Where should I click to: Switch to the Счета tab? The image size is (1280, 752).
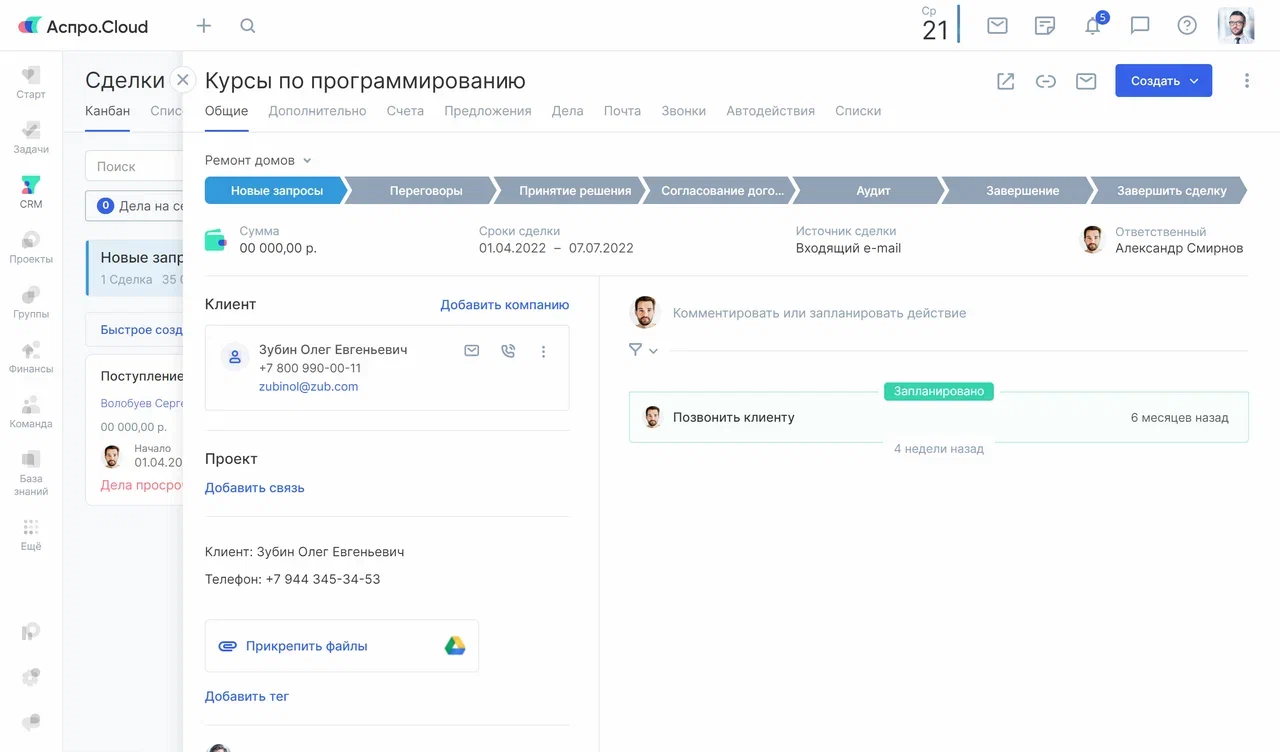tap(405, 111)
